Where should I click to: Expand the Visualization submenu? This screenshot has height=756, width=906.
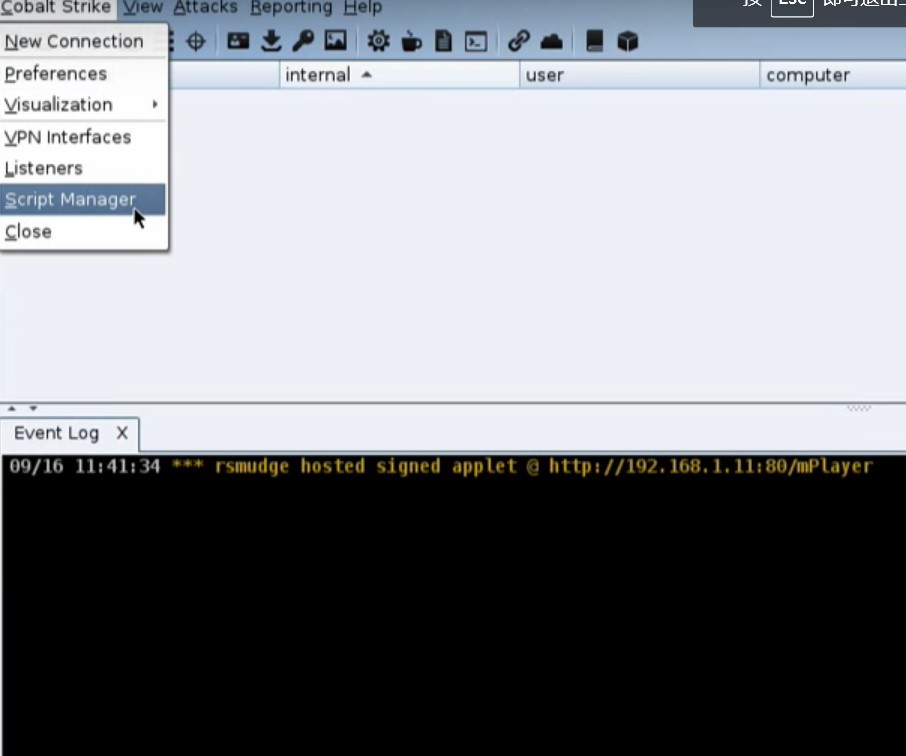tap(83, 105)
